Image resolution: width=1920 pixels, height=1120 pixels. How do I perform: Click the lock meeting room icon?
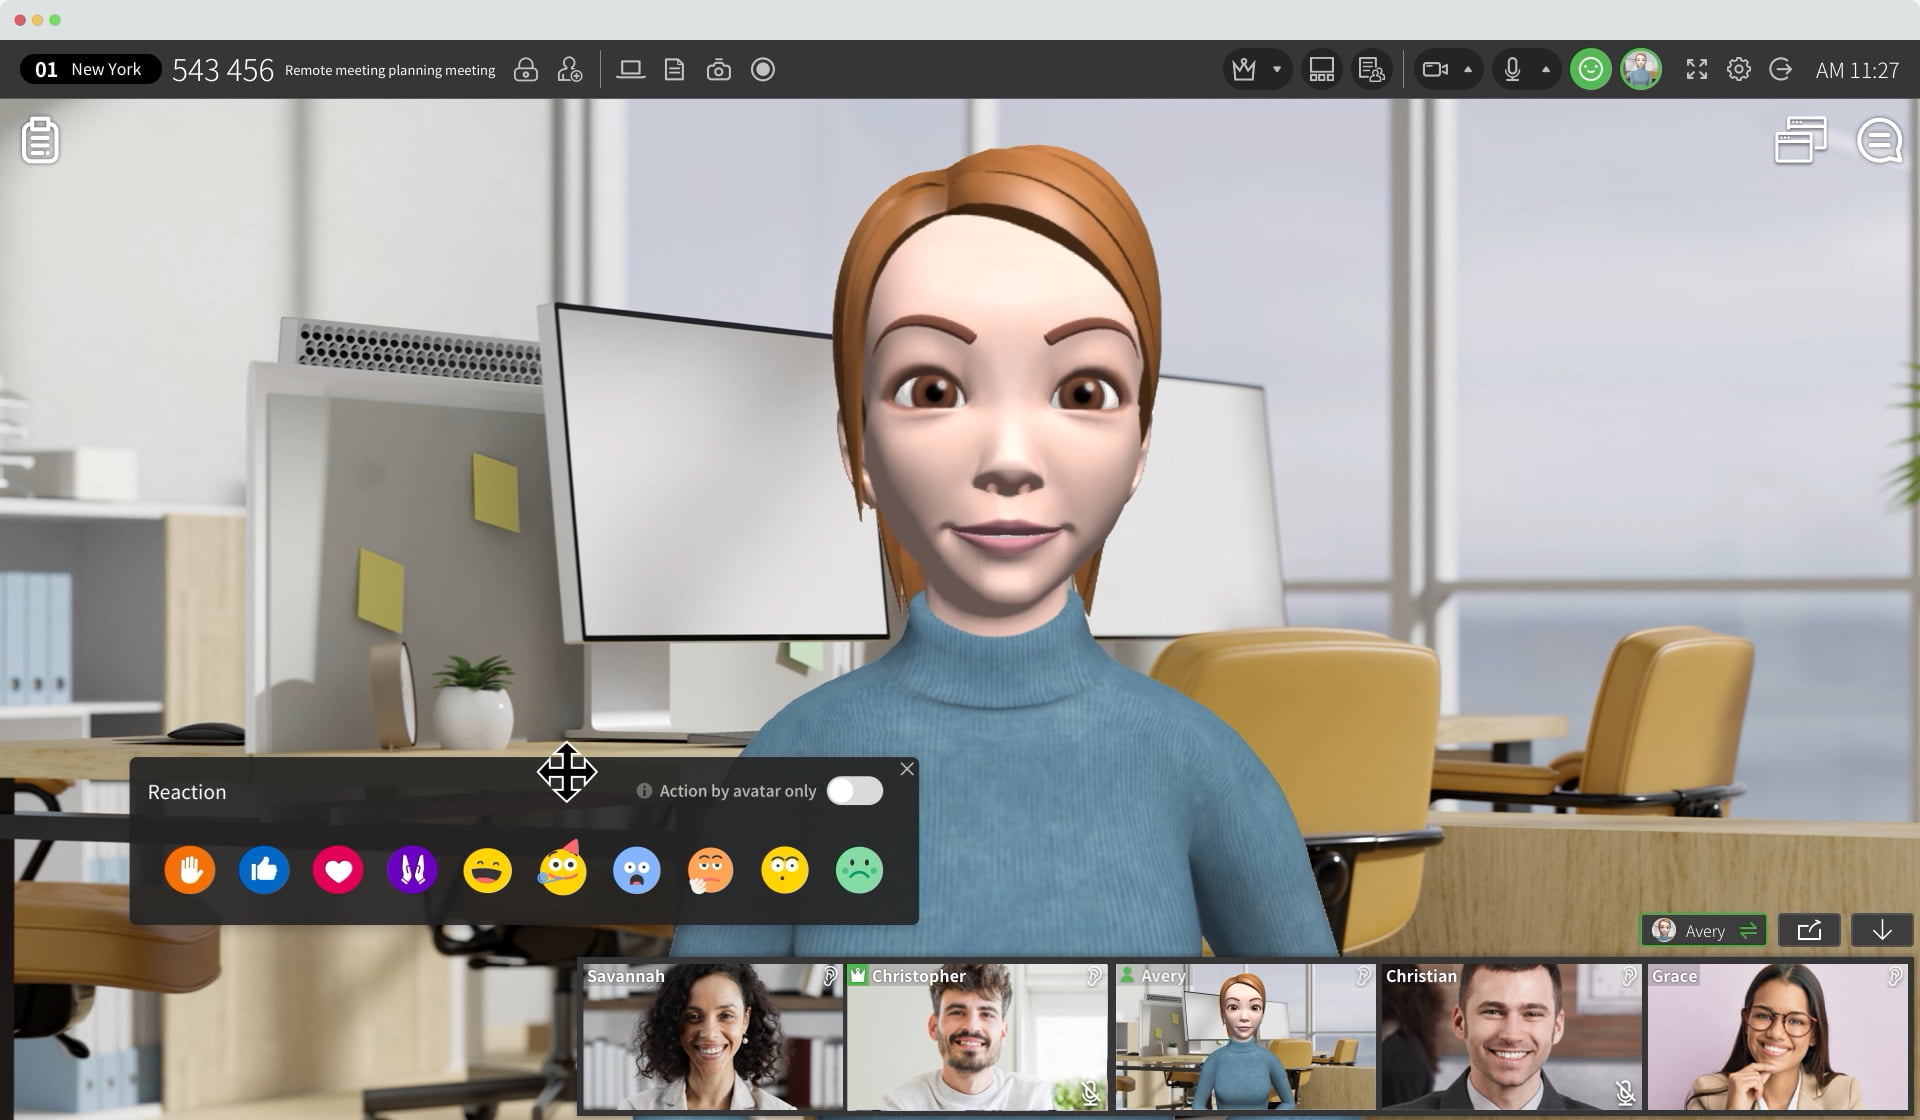coord(525,69)
